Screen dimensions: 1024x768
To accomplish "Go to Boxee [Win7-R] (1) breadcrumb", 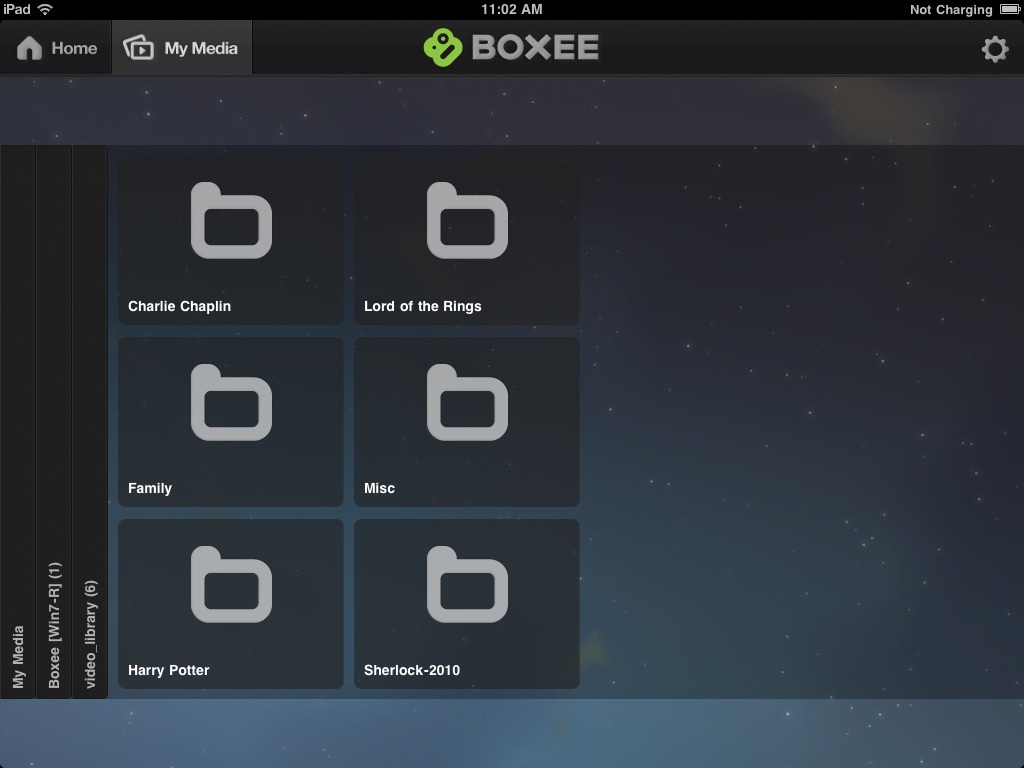I will click(54, 422).
